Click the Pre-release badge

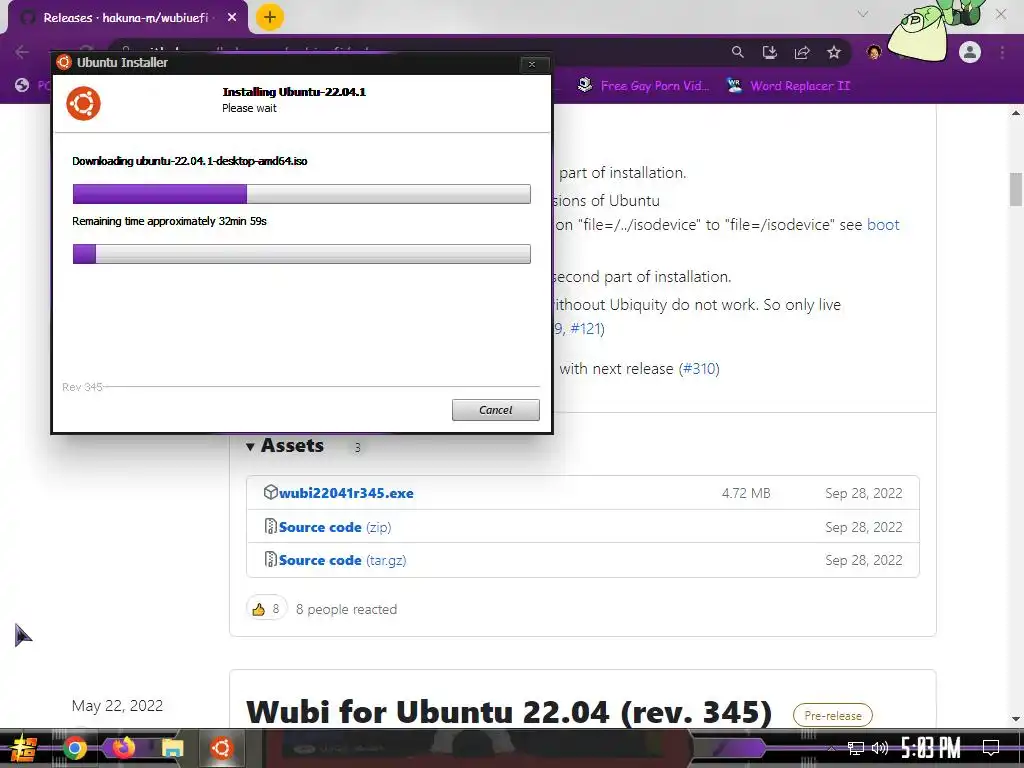coord(833,716)
